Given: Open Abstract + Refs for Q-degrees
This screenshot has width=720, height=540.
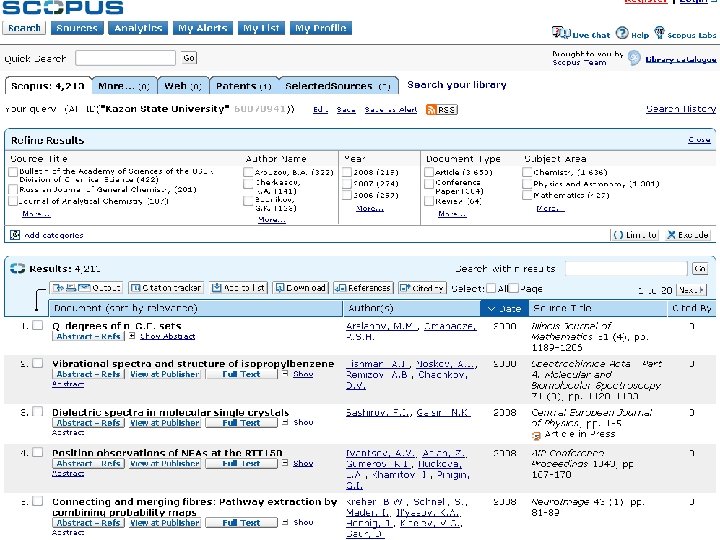Looking at the screenshot, I should tap(88, 336).
